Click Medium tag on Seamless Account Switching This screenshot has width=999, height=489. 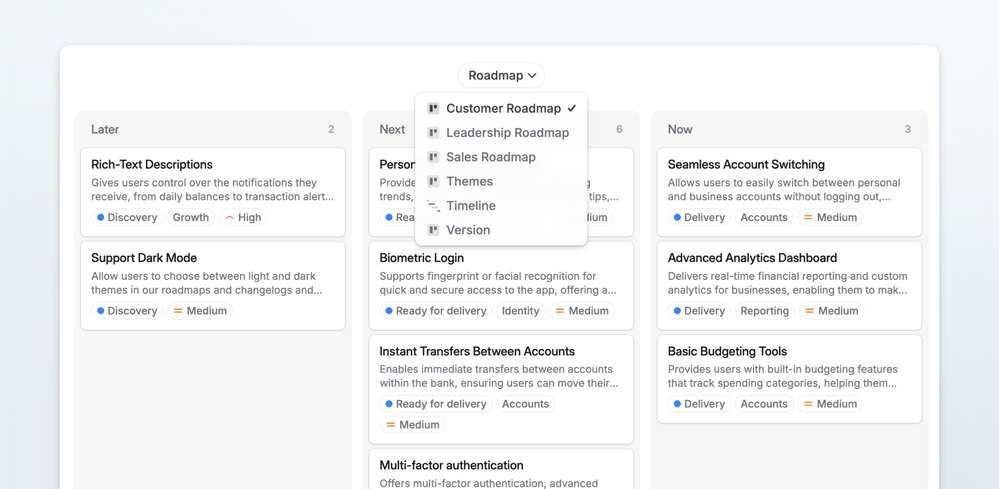(x=830, y=217)
